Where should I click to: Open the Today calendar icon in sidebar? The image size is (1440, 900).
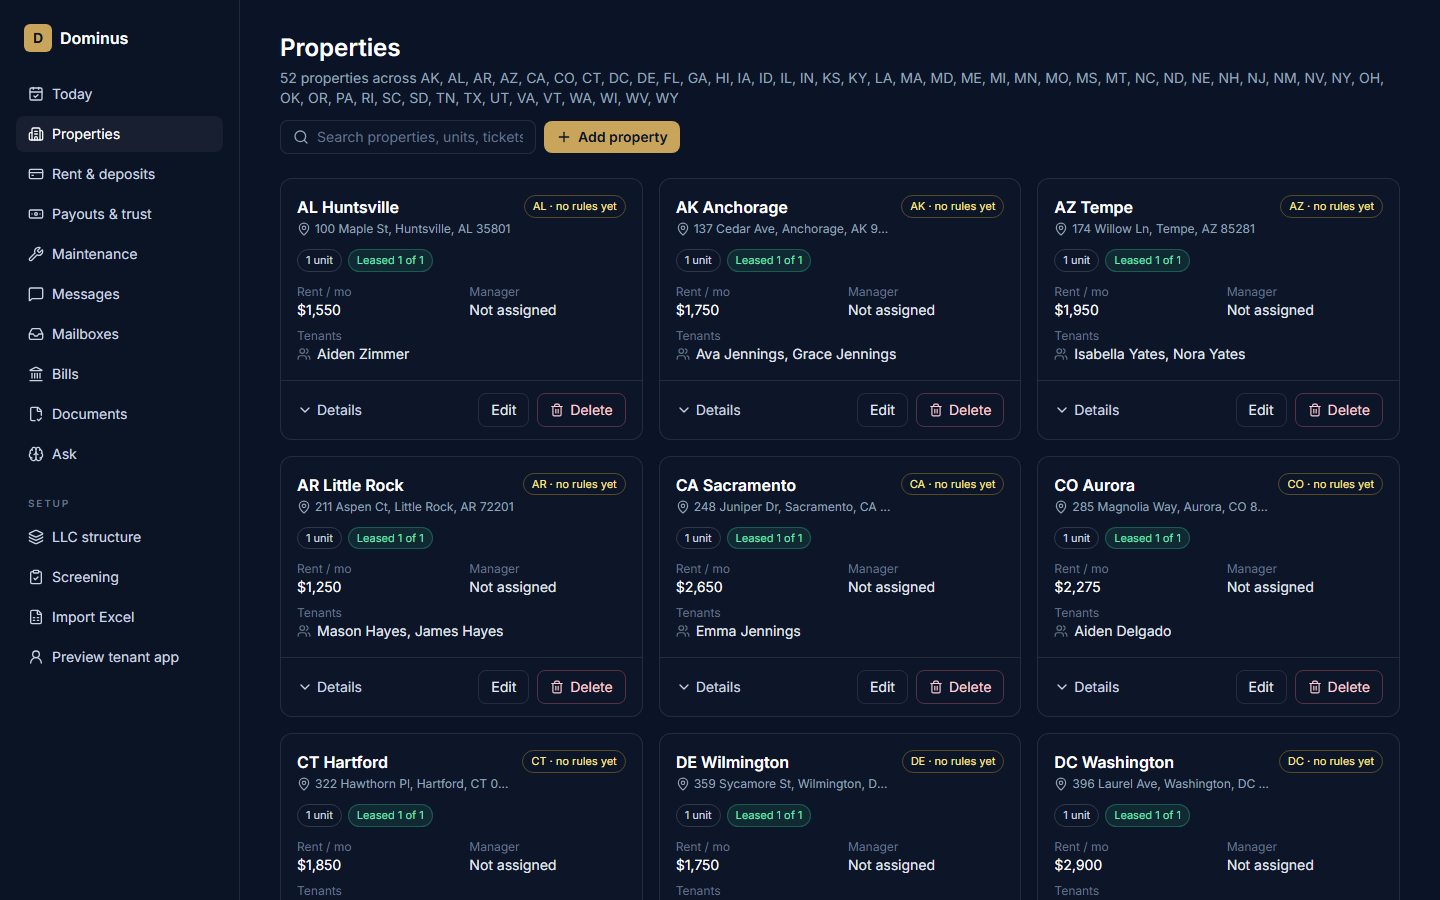pos(36,94)
